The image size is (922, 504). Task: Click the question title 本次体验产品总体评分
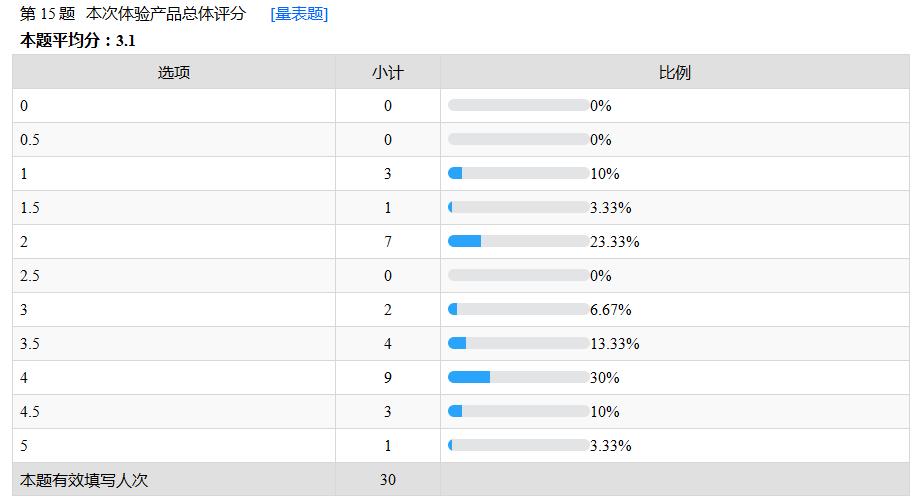[x=166, y=14]
